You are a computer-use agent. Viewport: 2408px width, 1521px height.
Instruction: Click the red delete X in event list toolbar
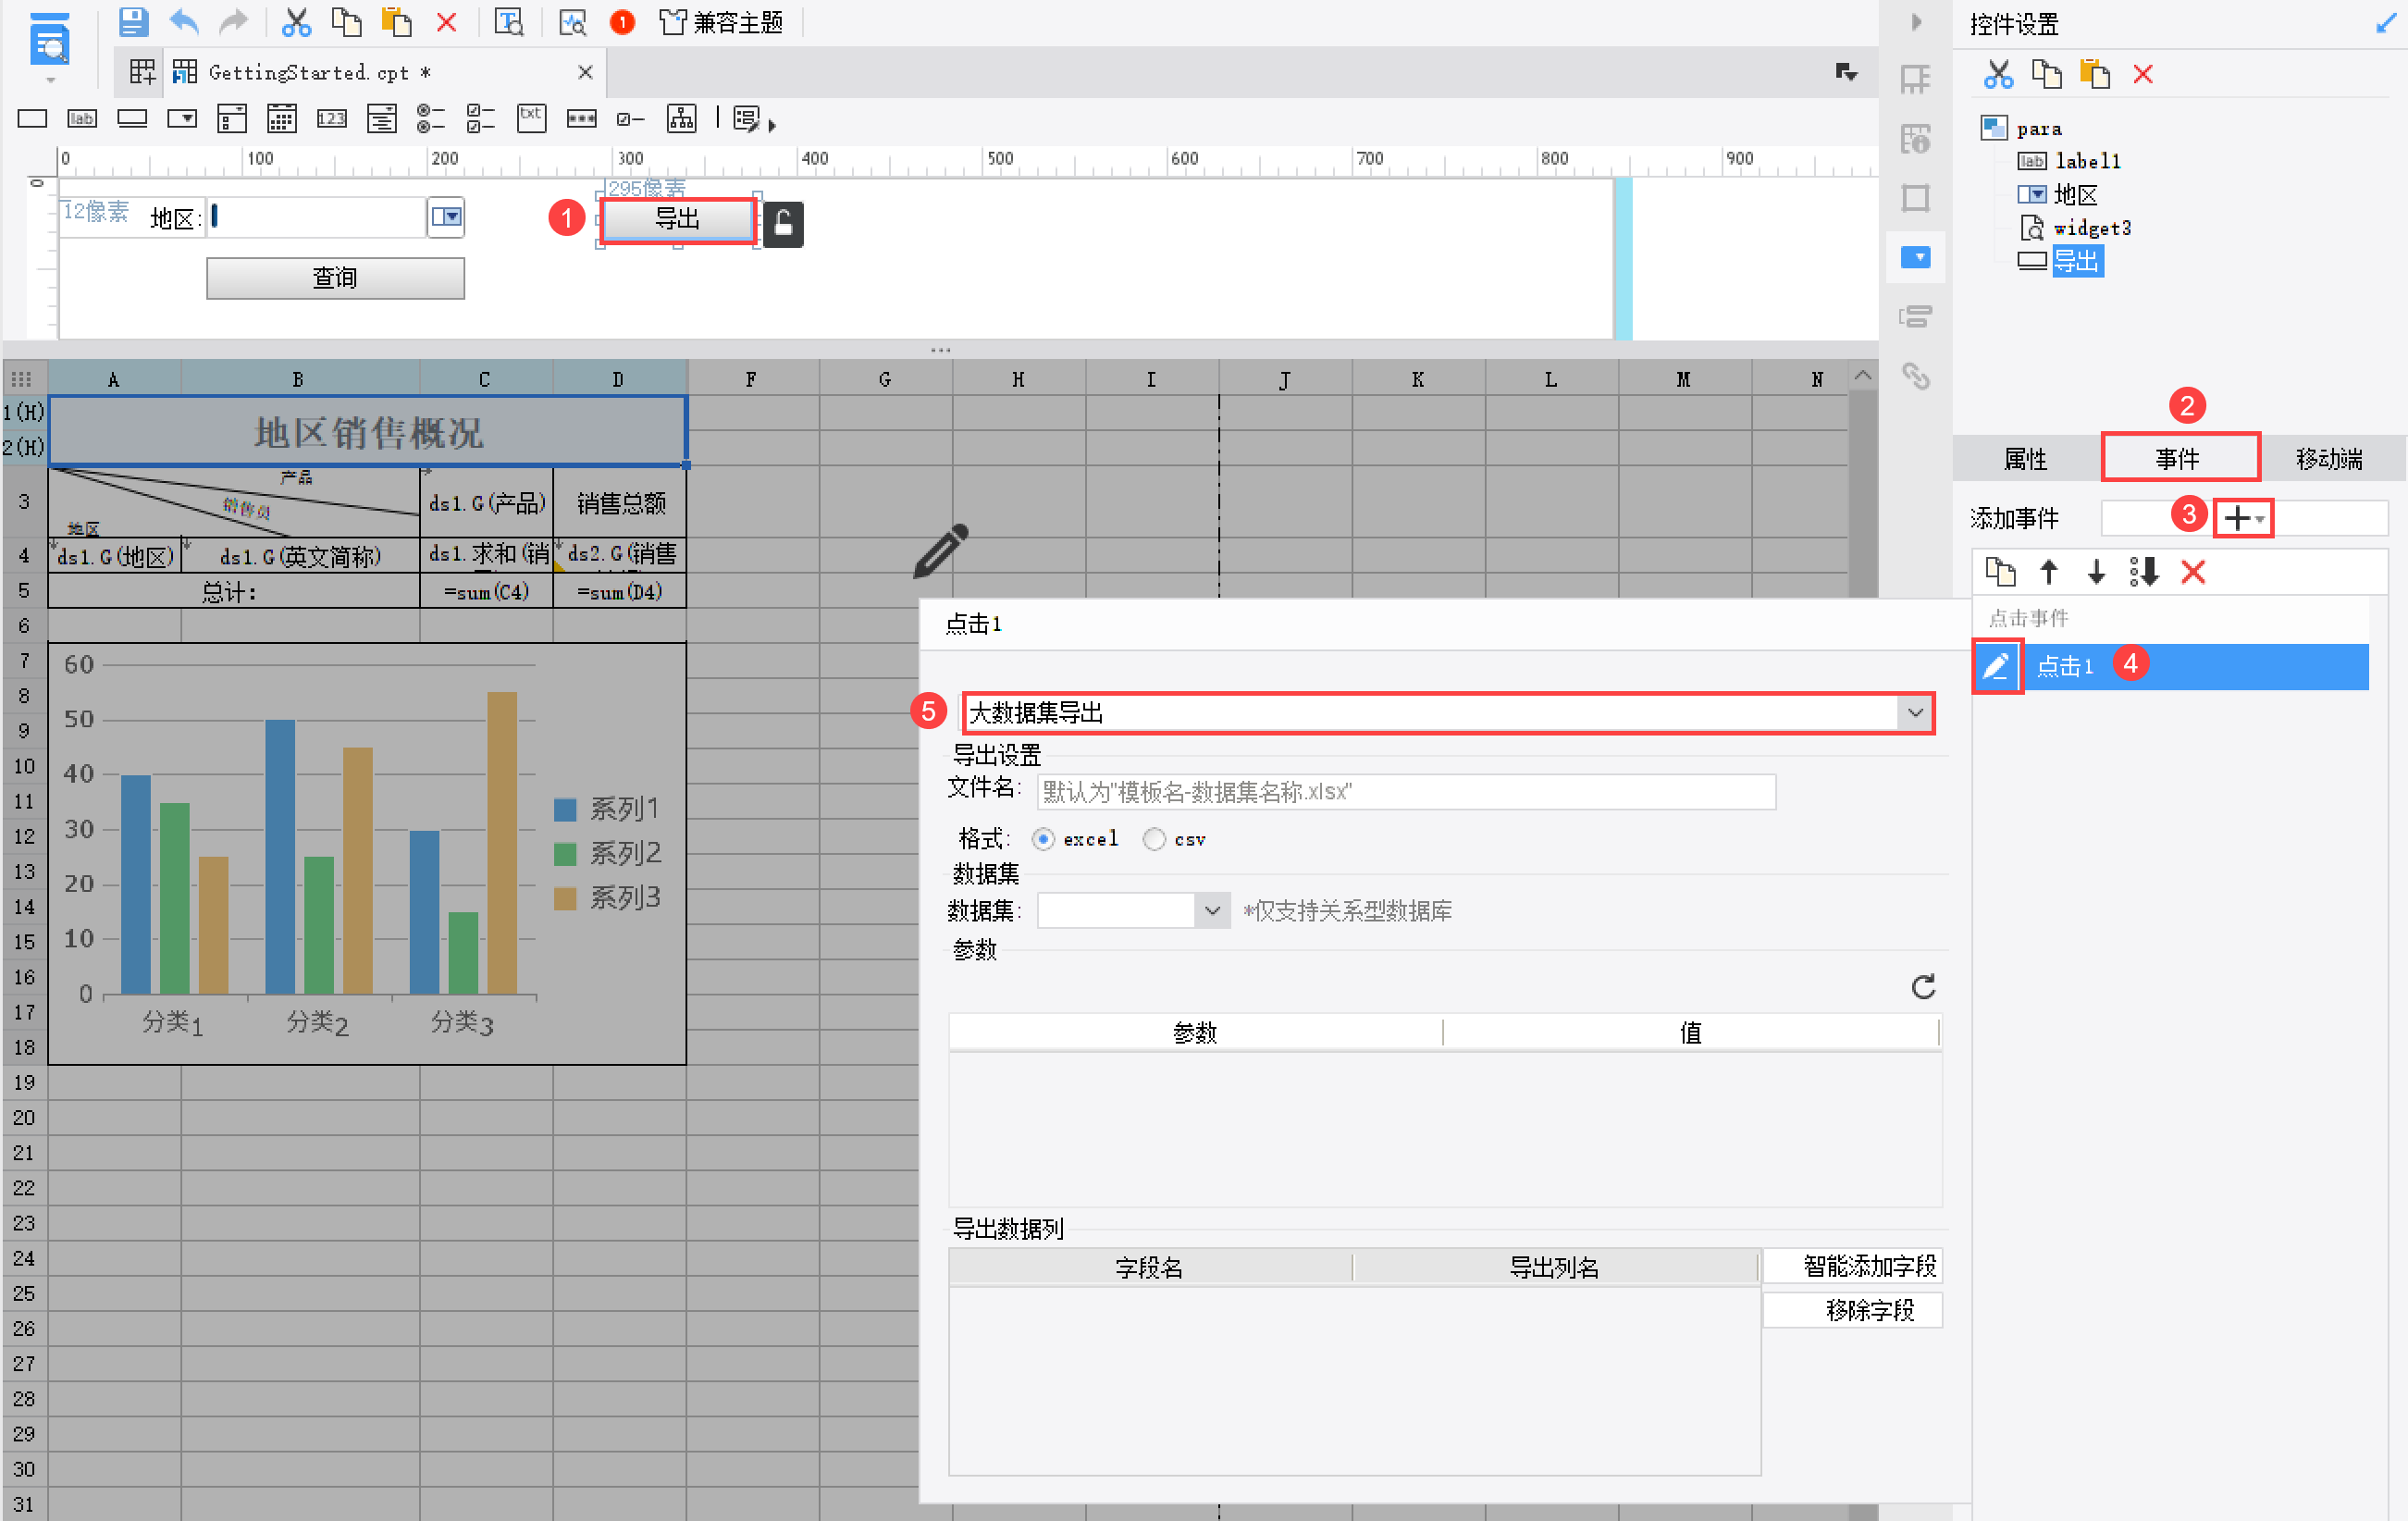2192,572
